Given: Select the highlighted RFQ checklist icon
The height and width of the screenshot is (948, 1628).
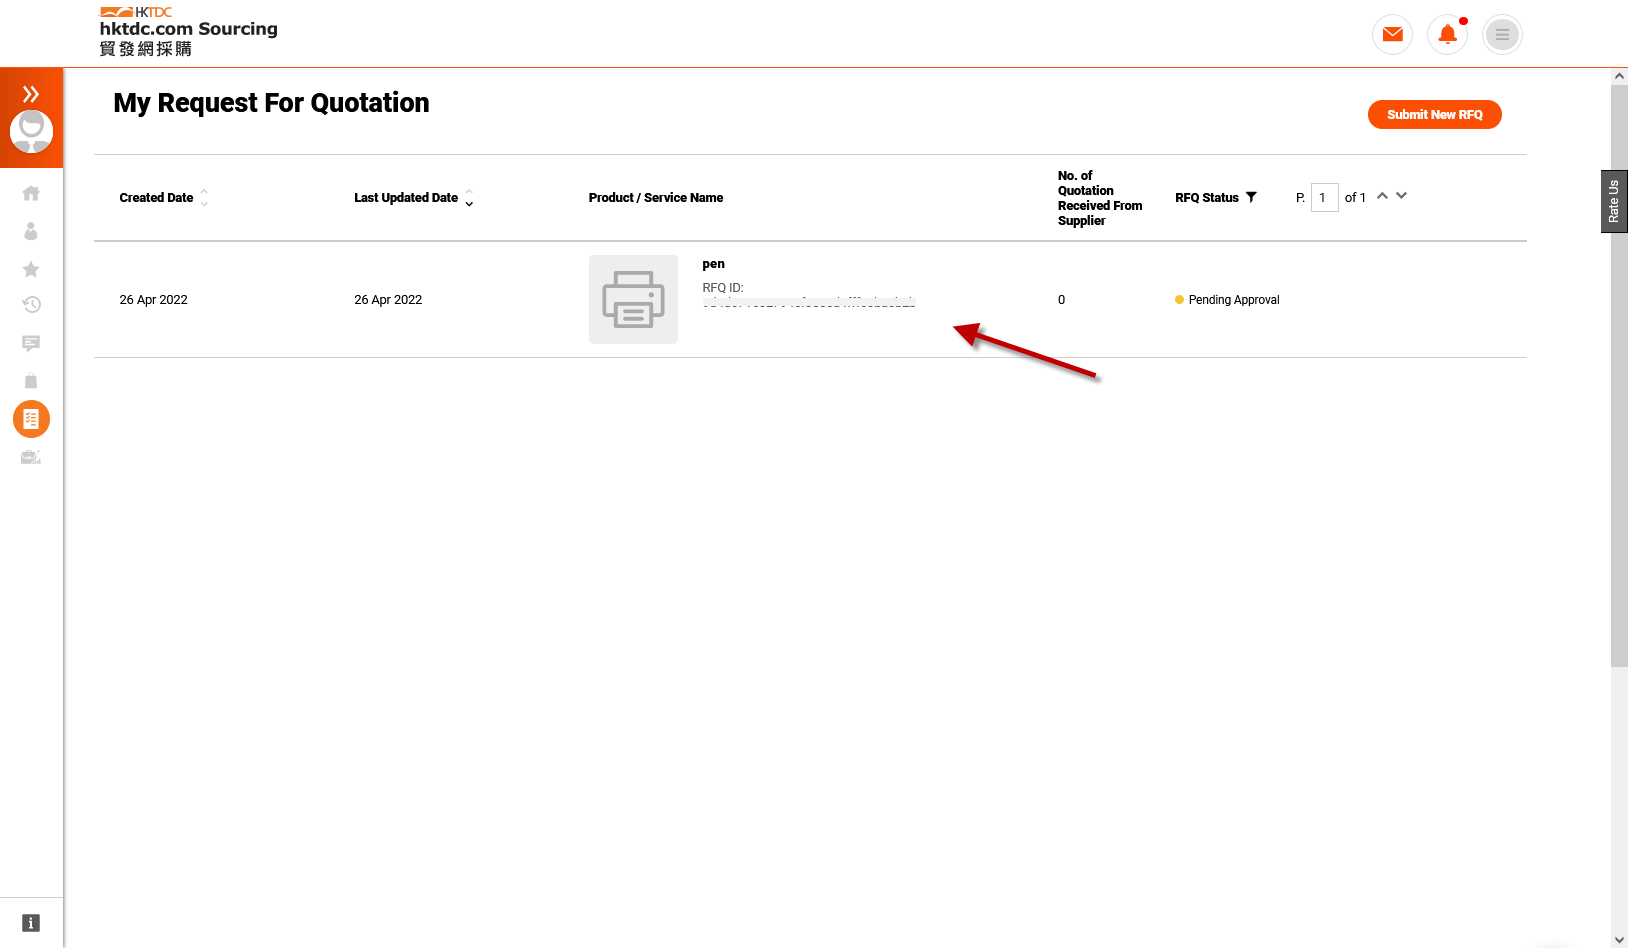Looking at the screenshot, I should (x=31, y=419).
